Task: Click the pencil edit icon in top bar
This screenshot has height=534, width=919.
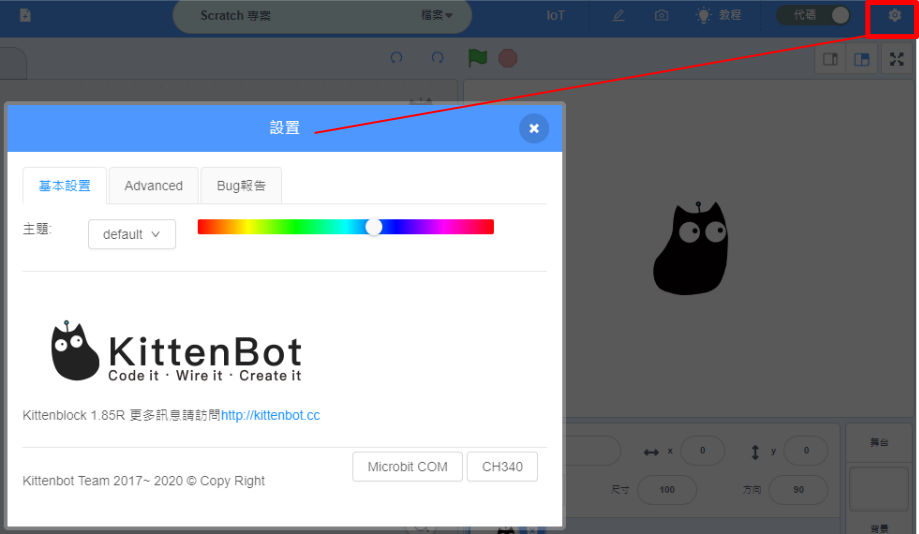Action: point(618,16)
